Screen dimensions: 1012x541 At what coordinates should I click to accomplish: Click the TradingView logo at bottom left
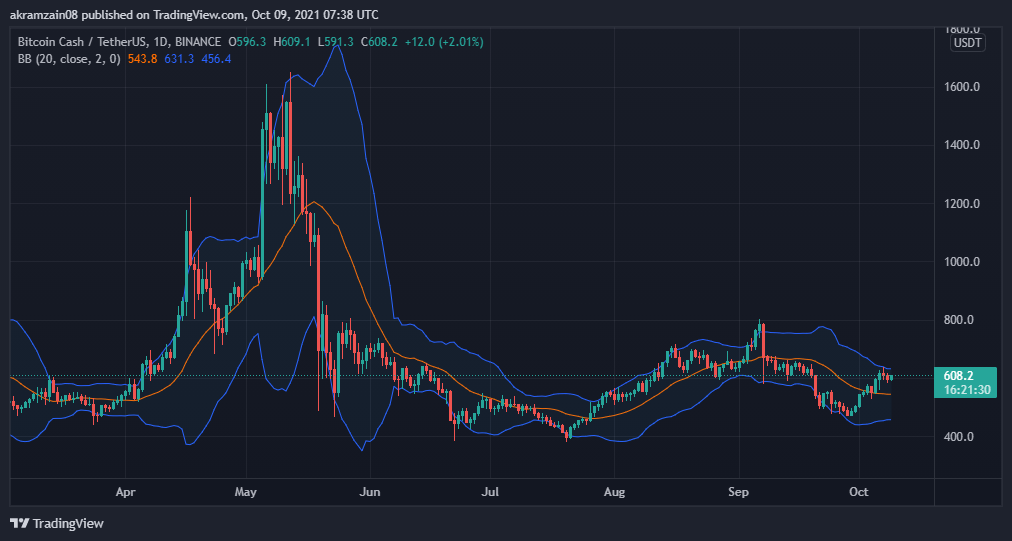tap(57, 524)
